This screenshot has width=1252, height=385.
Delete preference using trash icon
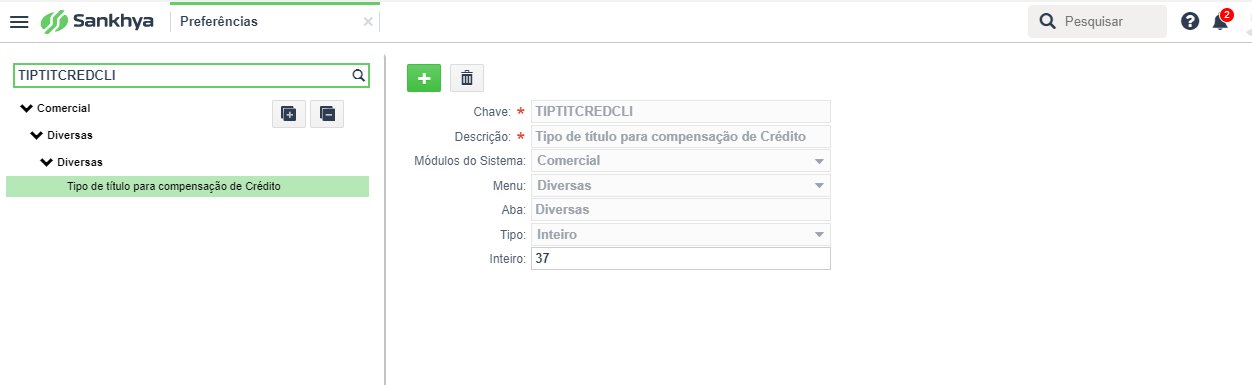click(467, 77)
